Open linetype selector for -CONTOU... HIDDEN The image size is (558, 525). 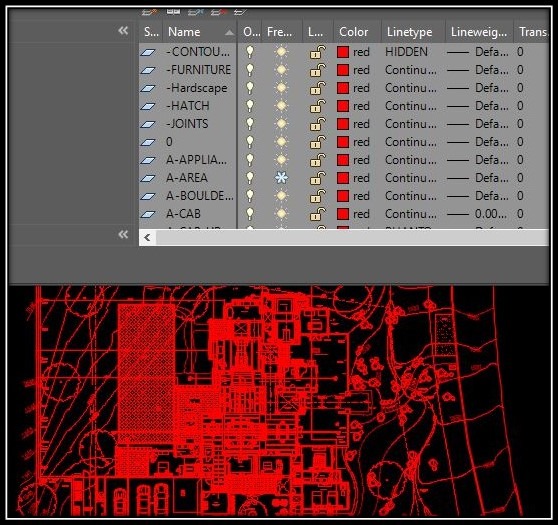point(406,52)
